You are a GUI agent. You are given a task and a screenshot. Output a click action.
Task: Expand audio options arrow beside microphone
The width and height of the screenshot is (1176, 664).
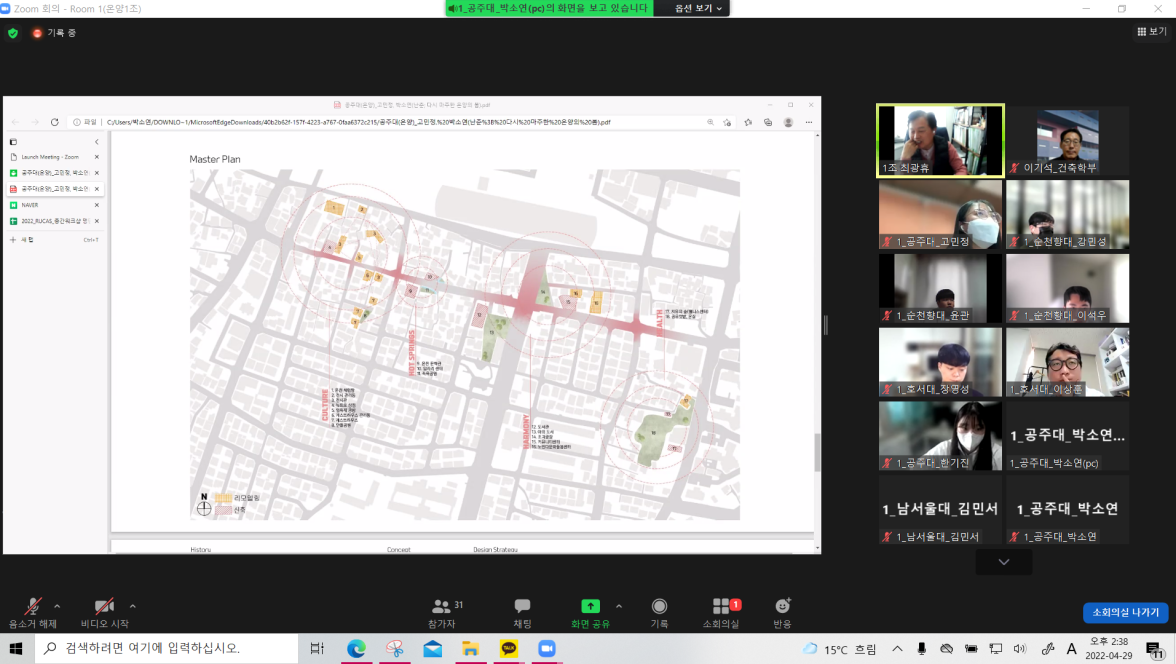click(x=57, y=606)
